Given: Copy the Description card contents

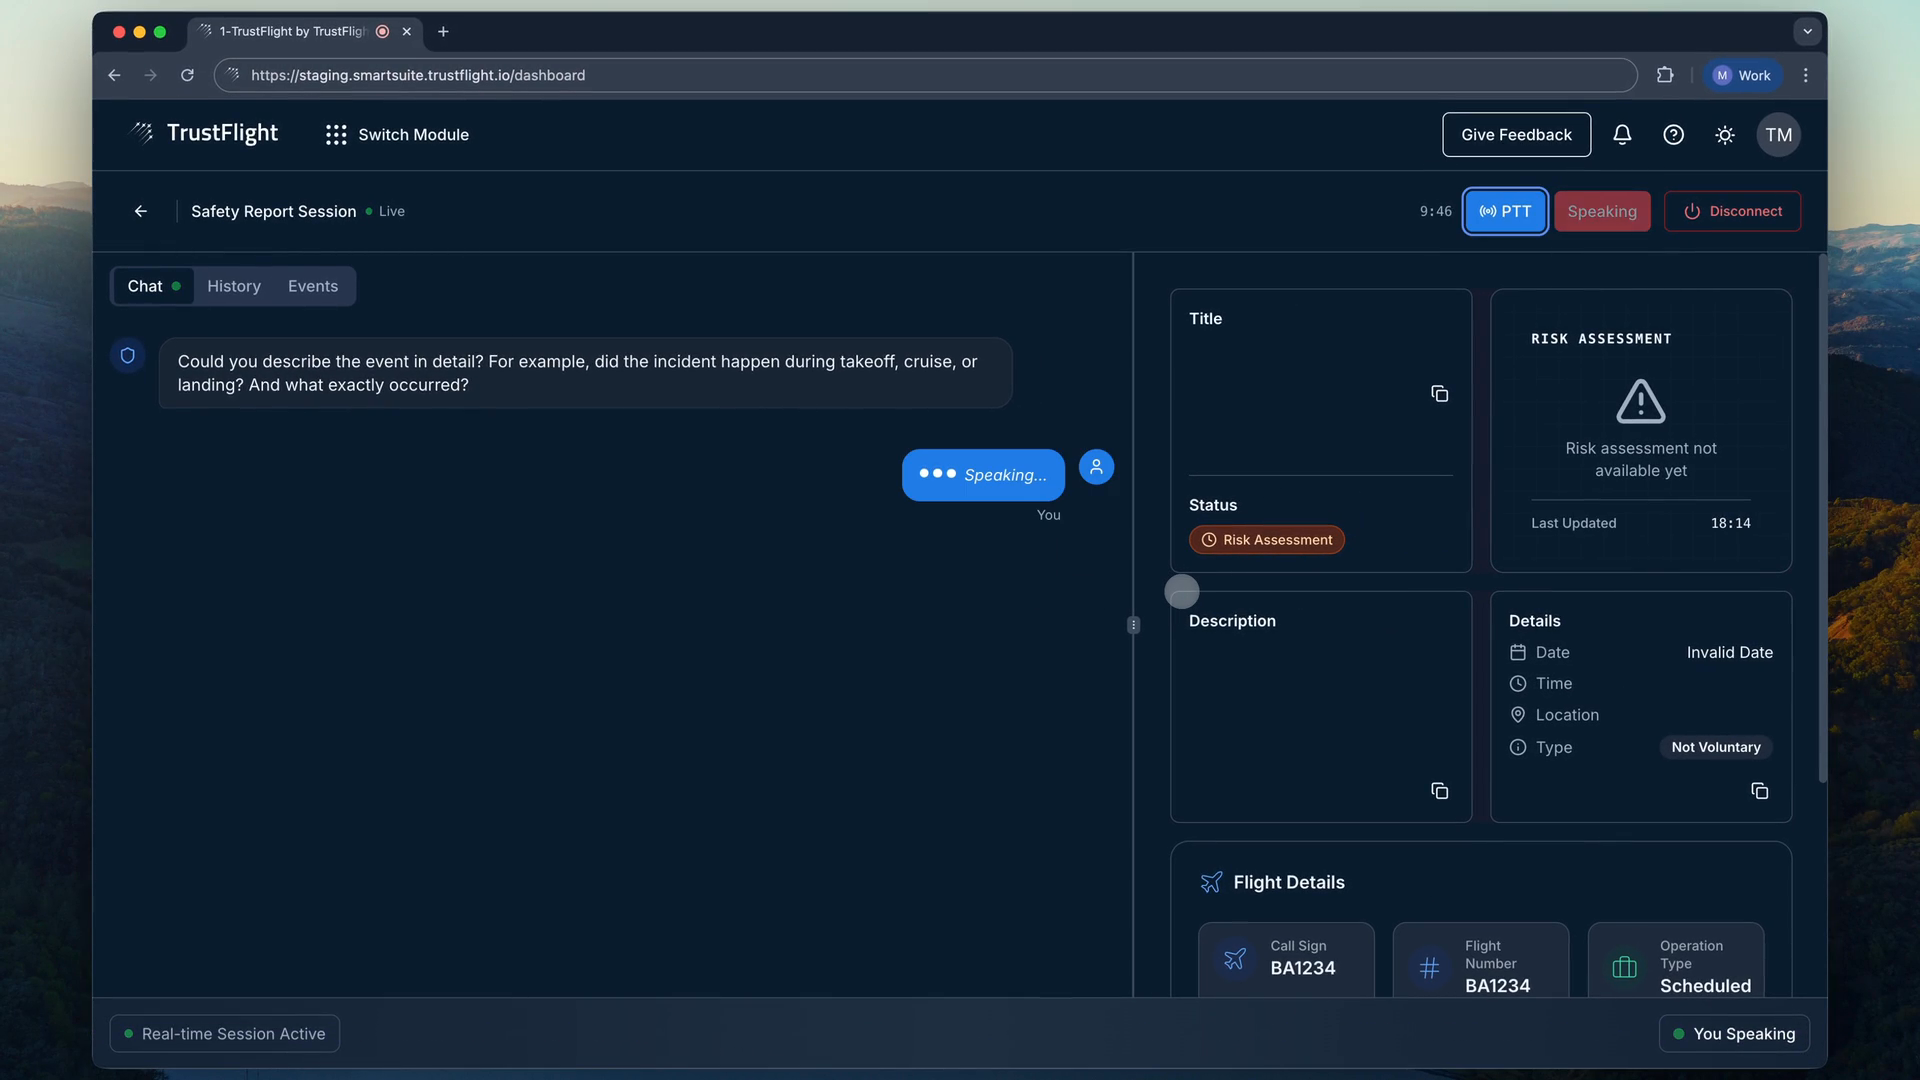Looking at the screenshot, I should click(x=1439, y=791).
